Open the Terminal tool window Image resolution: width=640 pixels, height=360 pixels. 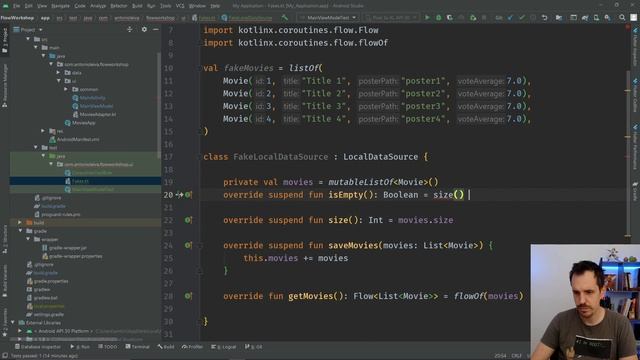[137, 347]
